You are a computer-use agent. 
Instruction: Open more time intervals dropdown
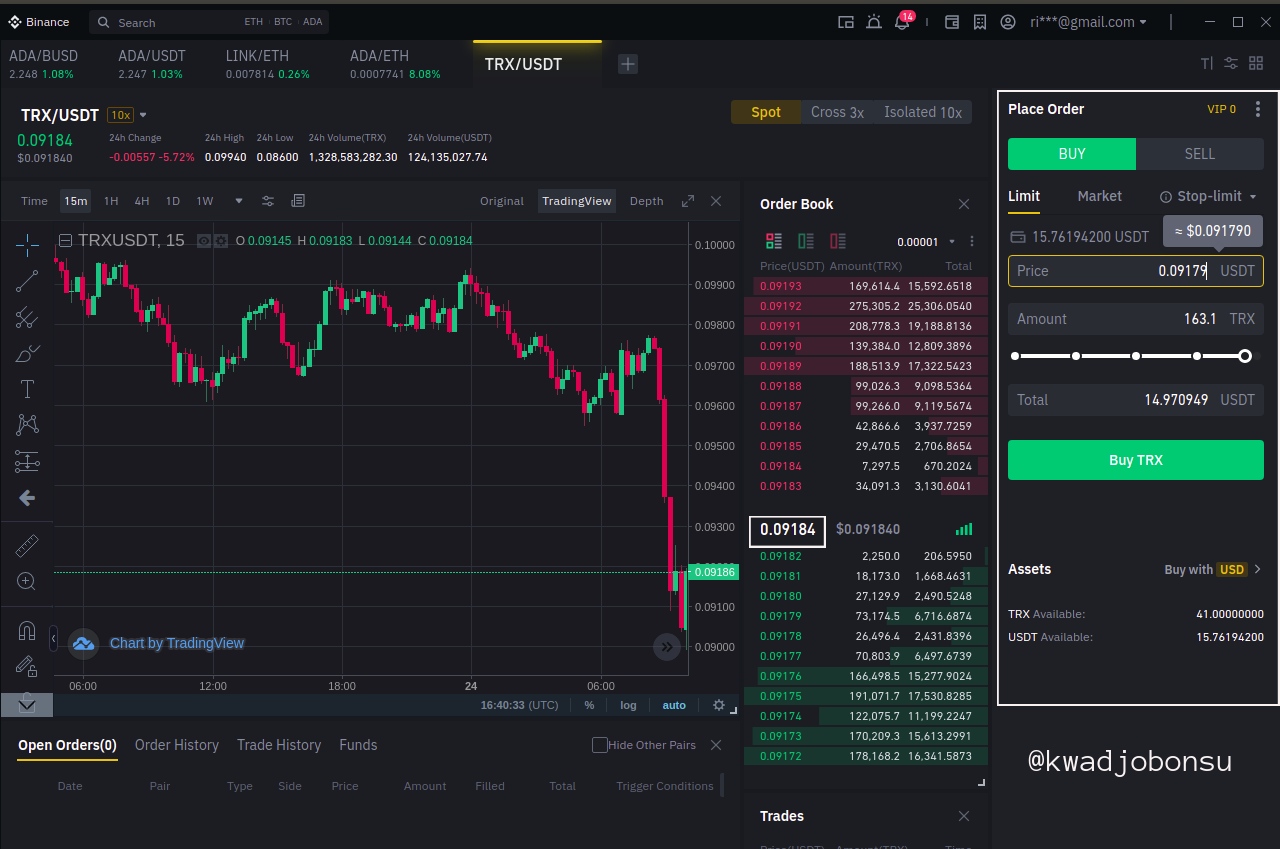[x=239, y=201]
